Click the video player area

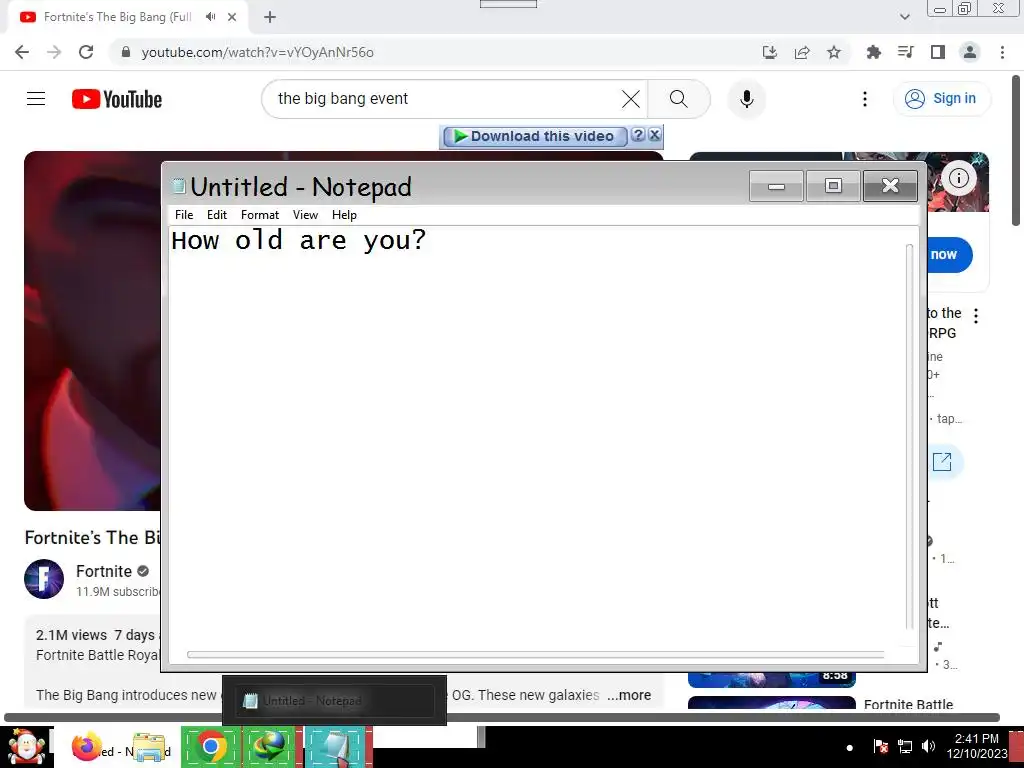coord(92,330)
